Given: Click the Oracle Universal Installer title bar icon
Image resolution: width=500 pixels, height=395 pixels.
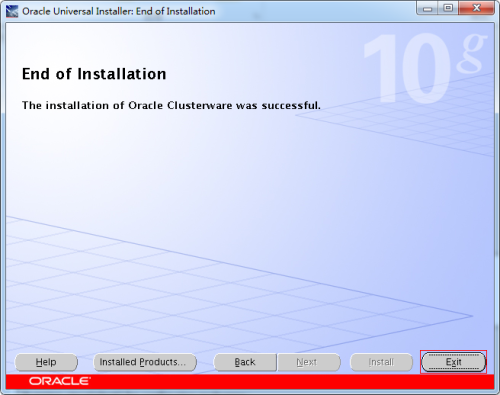Looking at the screenshot, I should click(x=12, y=11).
